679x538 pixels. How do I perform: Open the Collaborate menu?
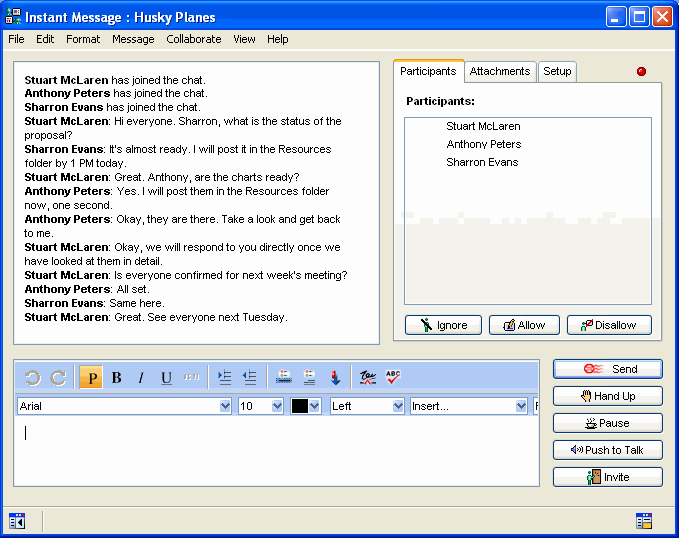194,39
